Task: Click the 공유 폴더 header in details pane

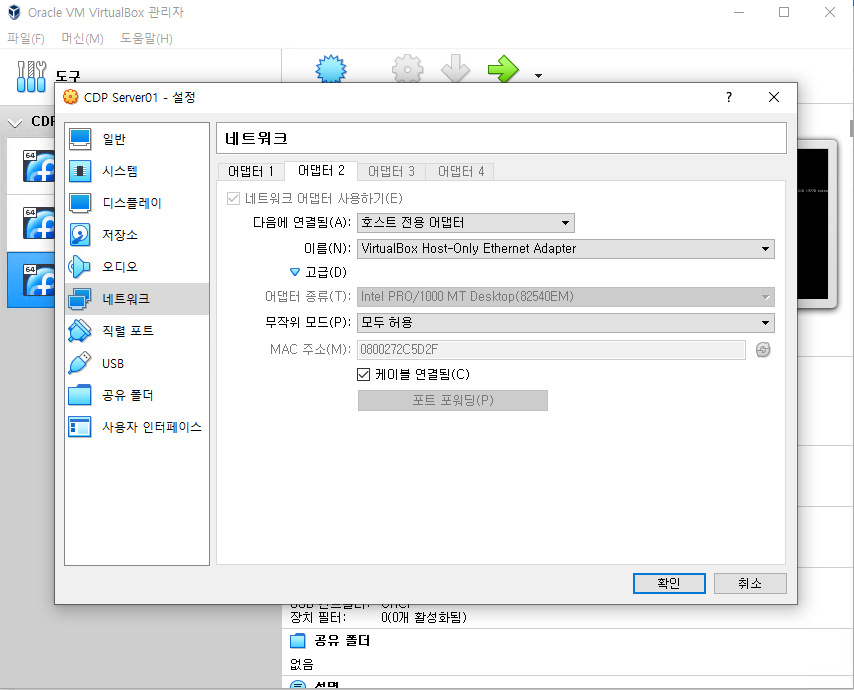Action: click(342, 641)
